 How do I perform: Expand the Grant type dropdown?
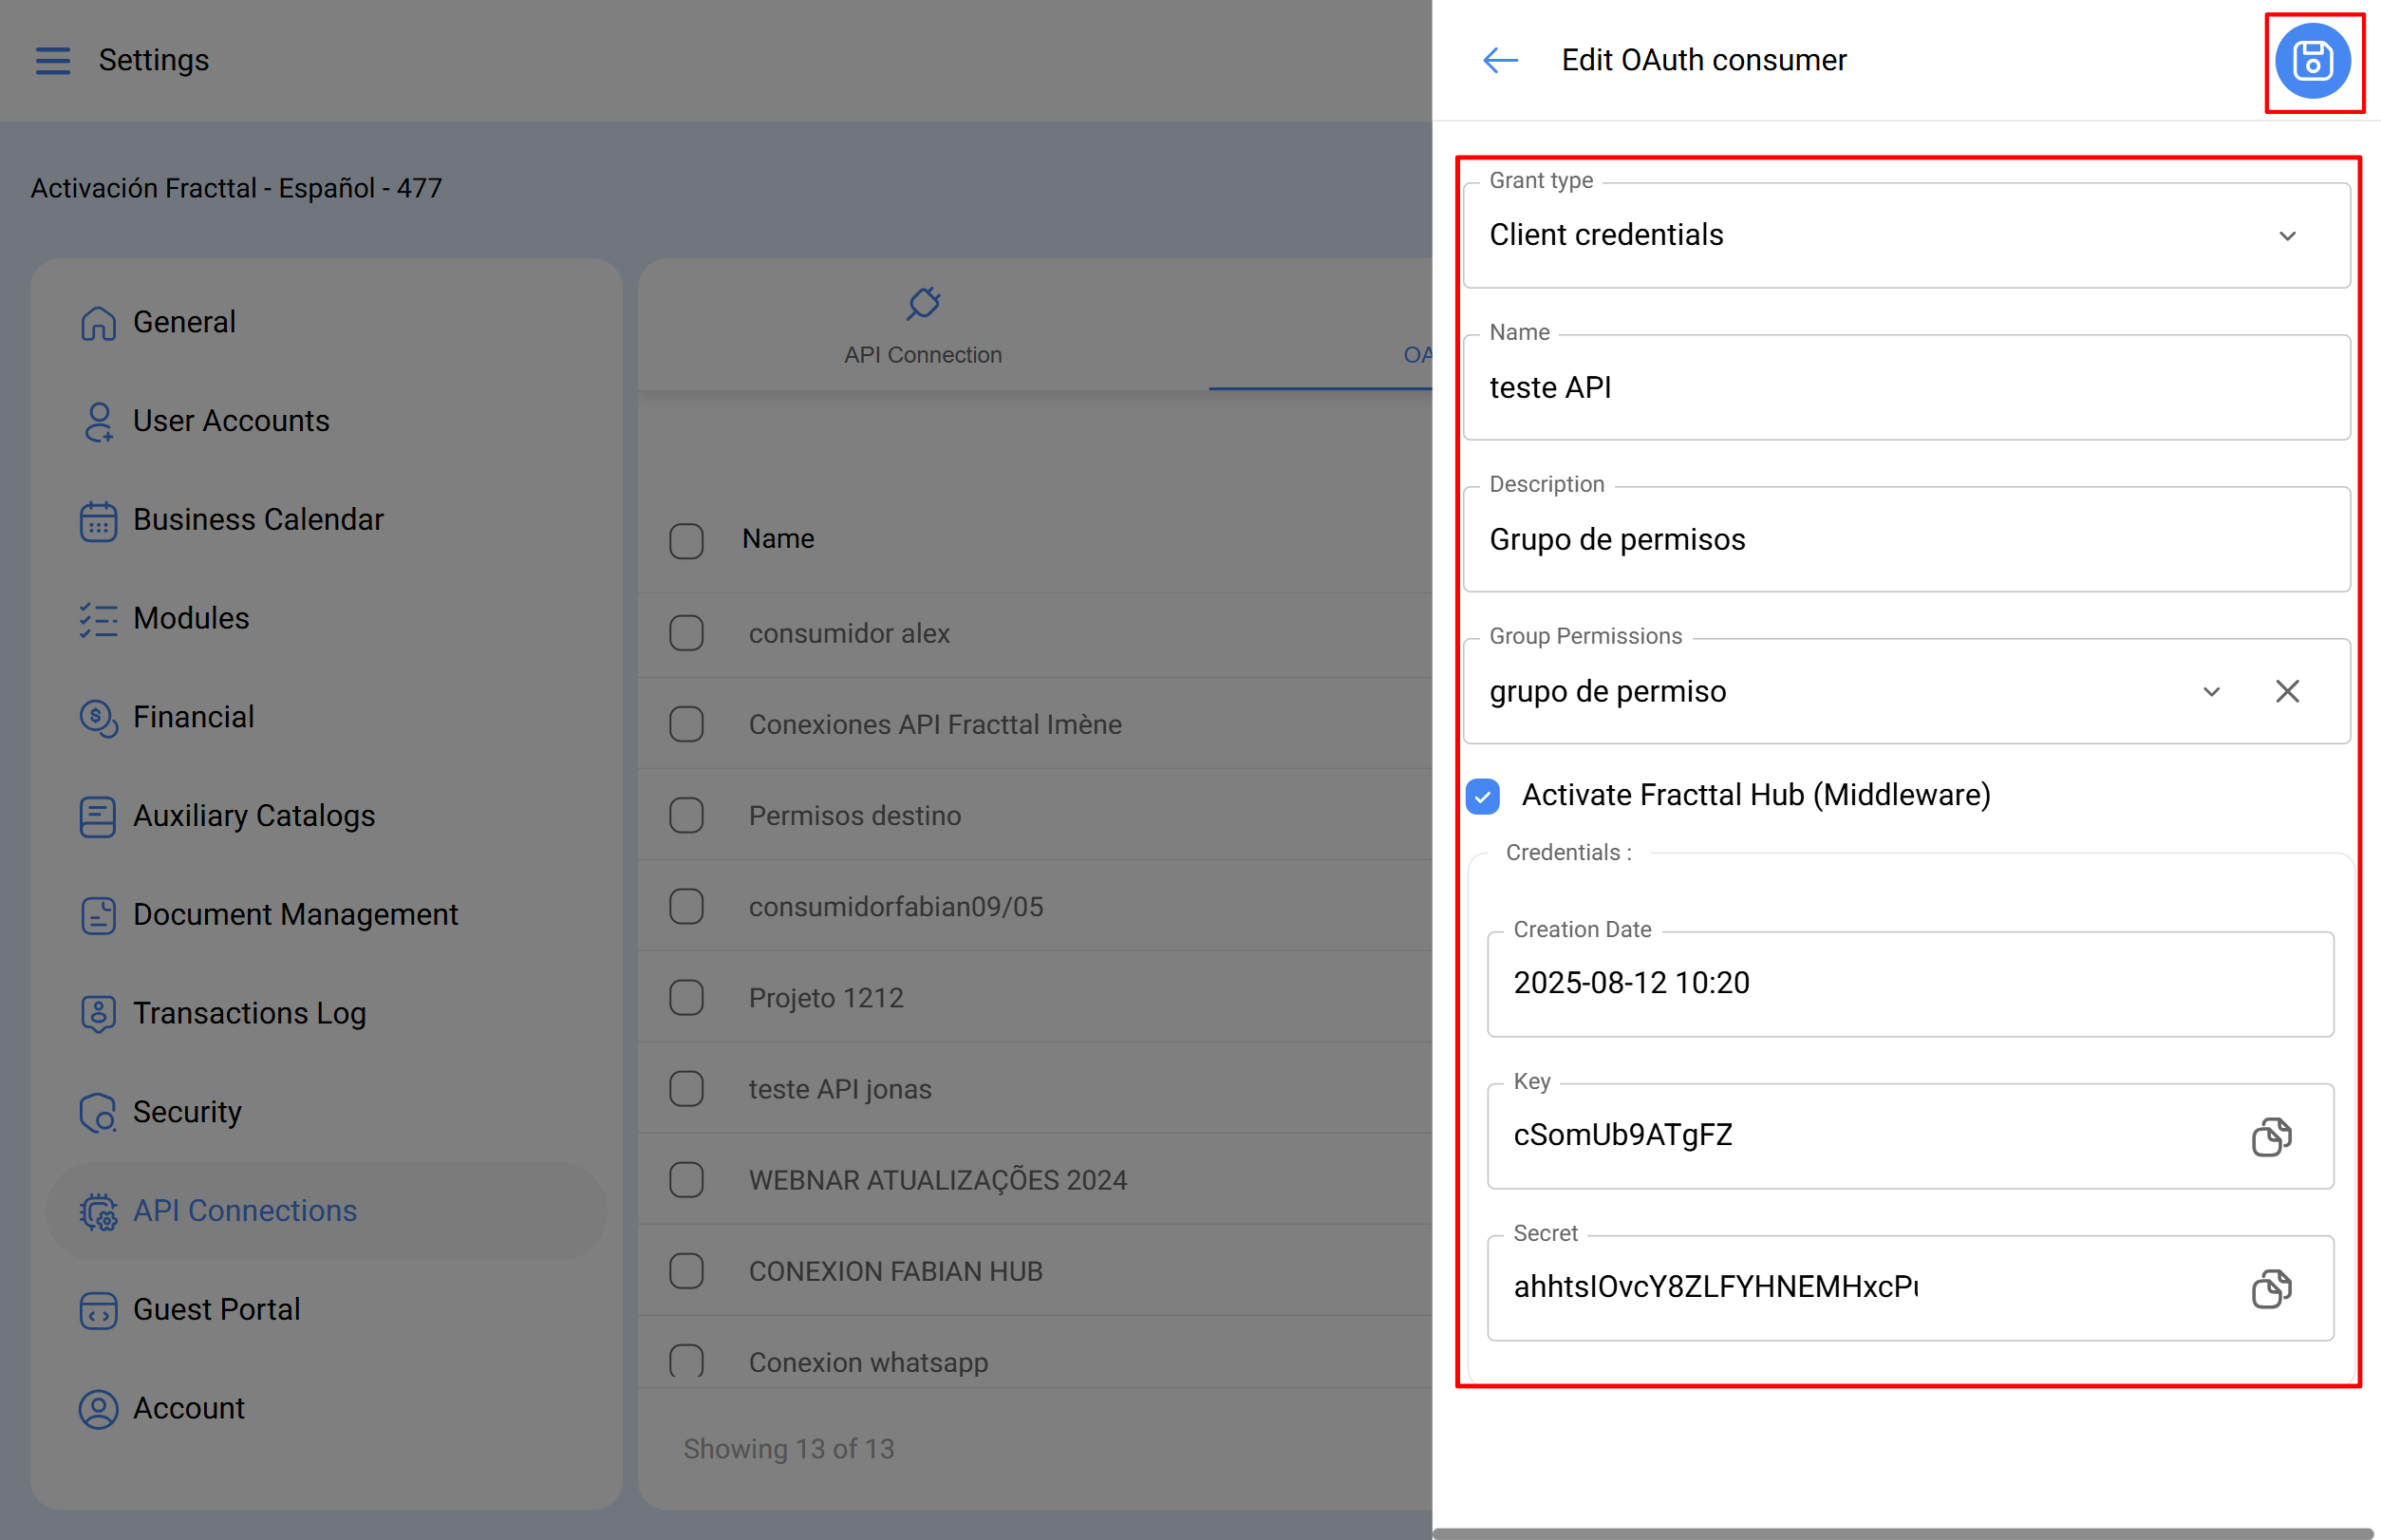(x=2286, y=236)
